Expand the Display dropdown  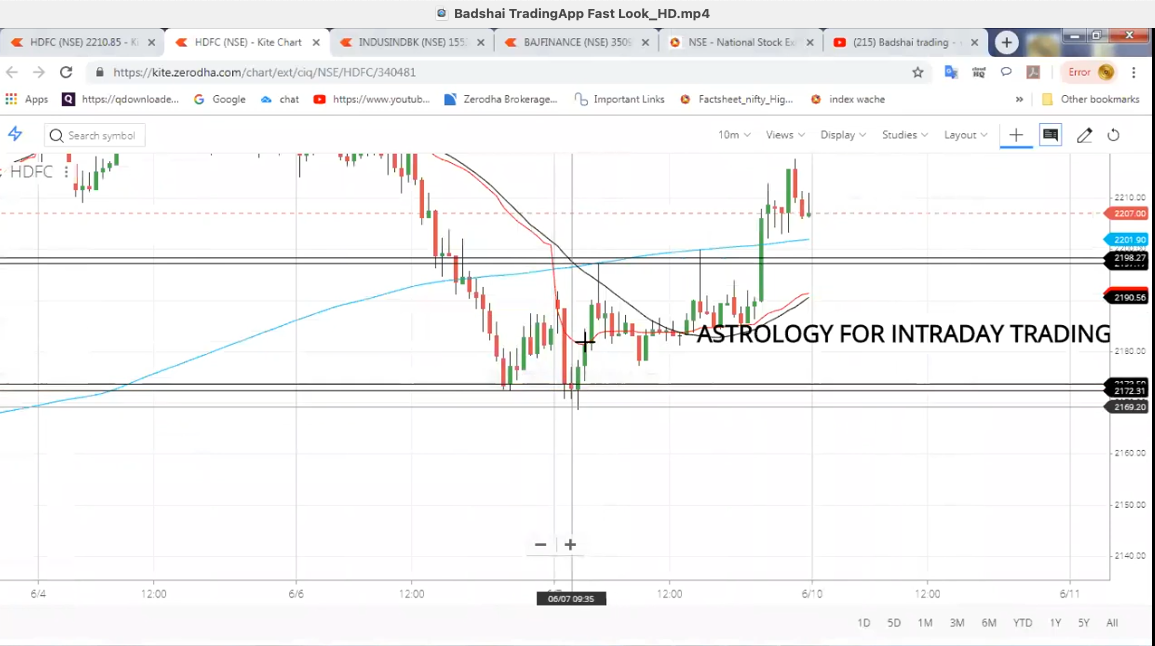tap(843, 135)
